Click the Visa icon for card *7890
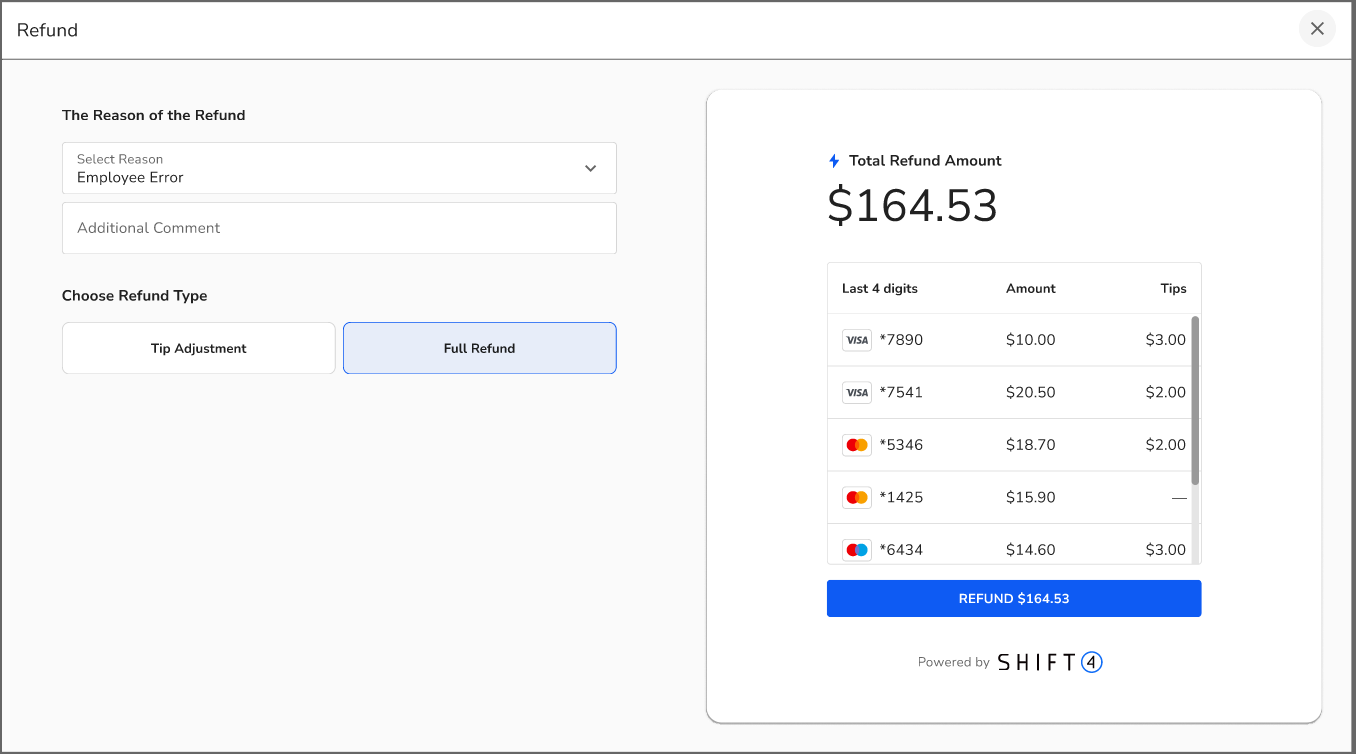1356x754 pixels. point(857,340)
